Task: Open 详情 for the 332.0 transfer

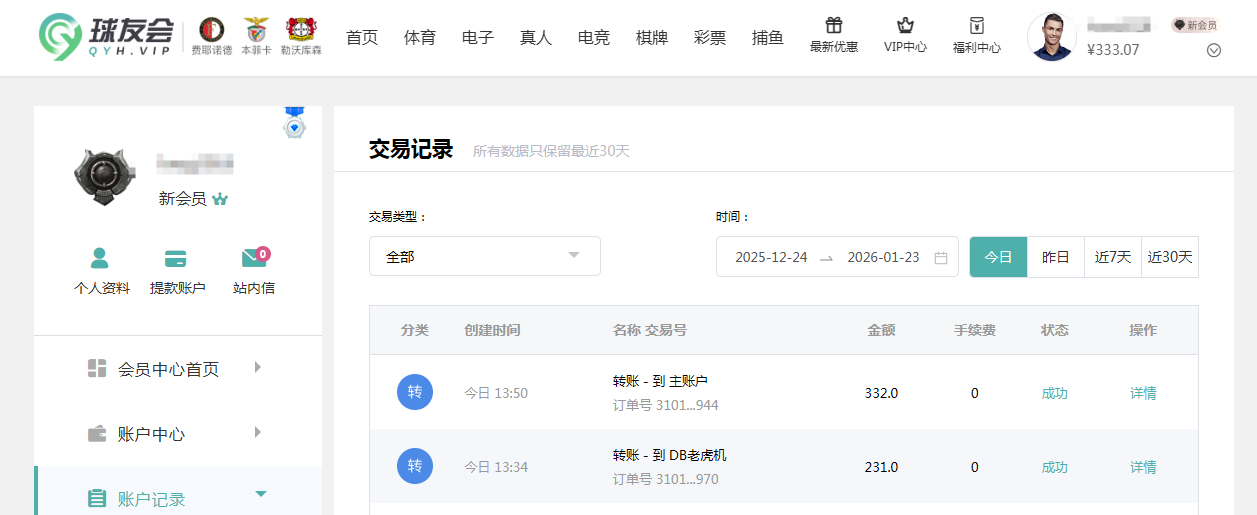Action: (x=1143, y=393)
